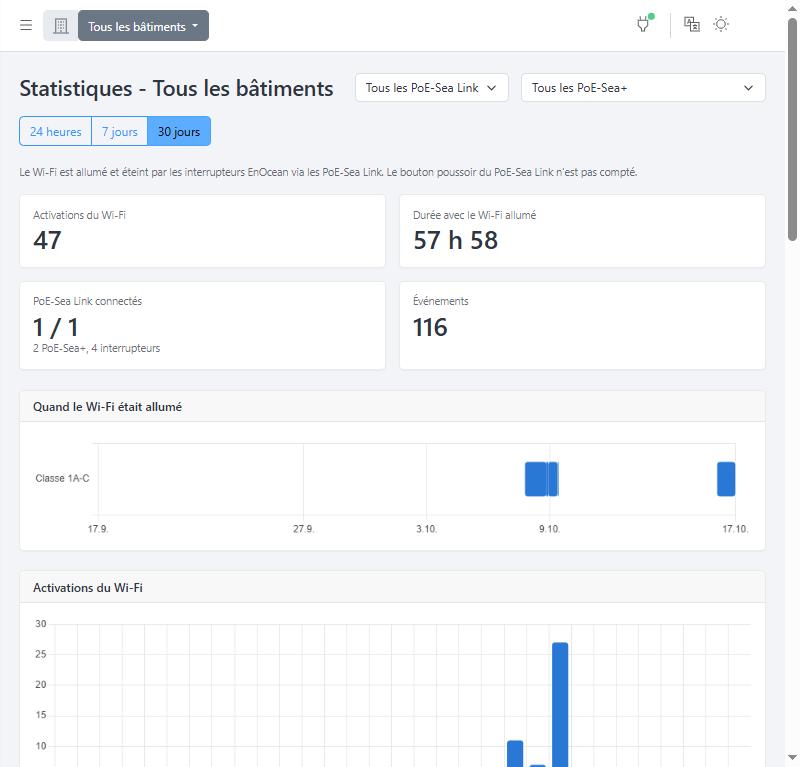Click the 'Quand le Wi-Fi était allumé' heading

tap(107, 407)
